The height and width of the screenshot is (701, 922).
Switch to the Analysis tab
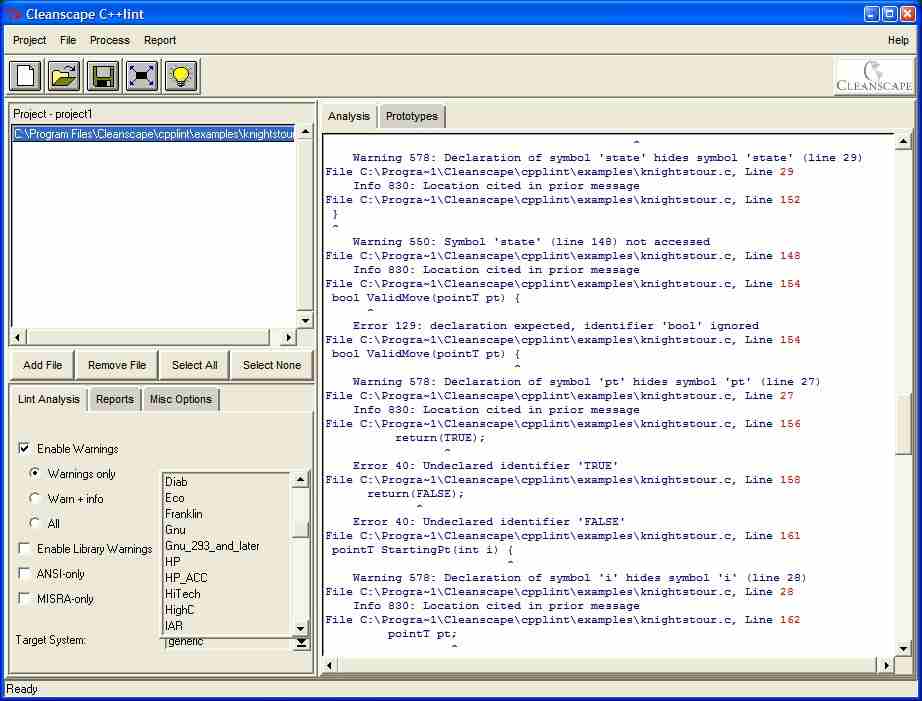tap(349, 116)
